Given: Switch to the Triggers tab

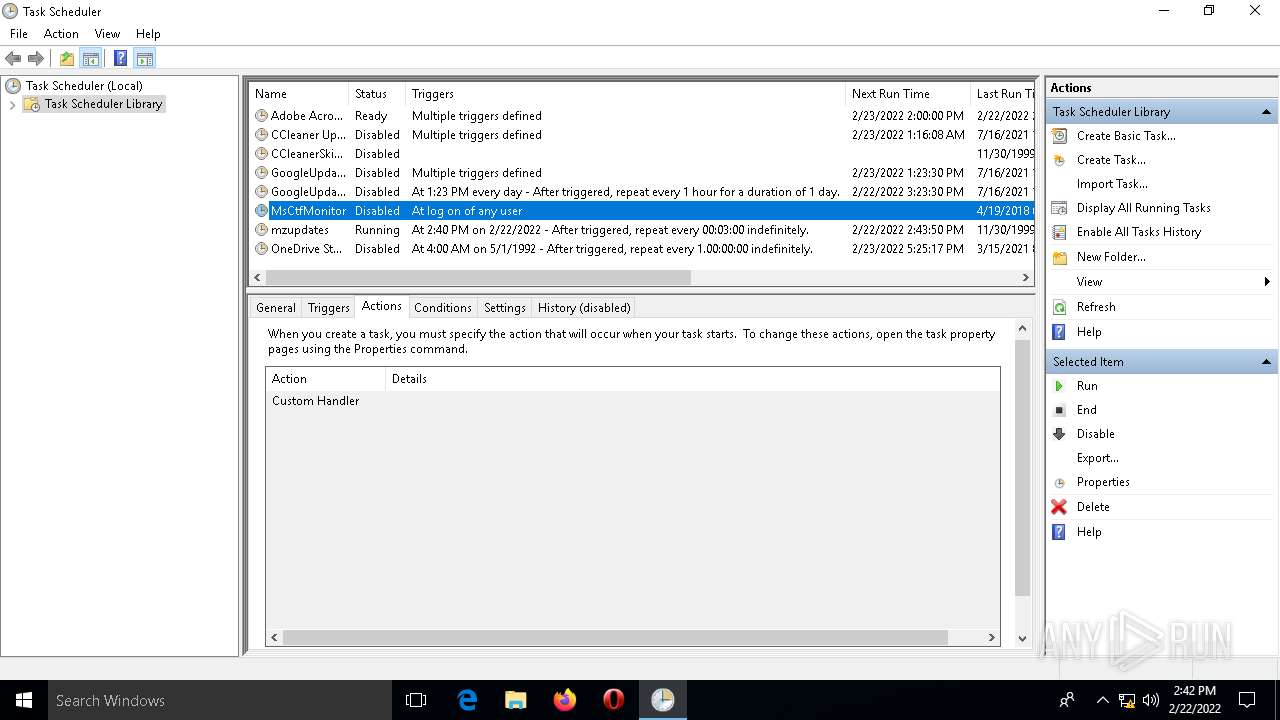Looking at the screenshot, I should 329,308.
